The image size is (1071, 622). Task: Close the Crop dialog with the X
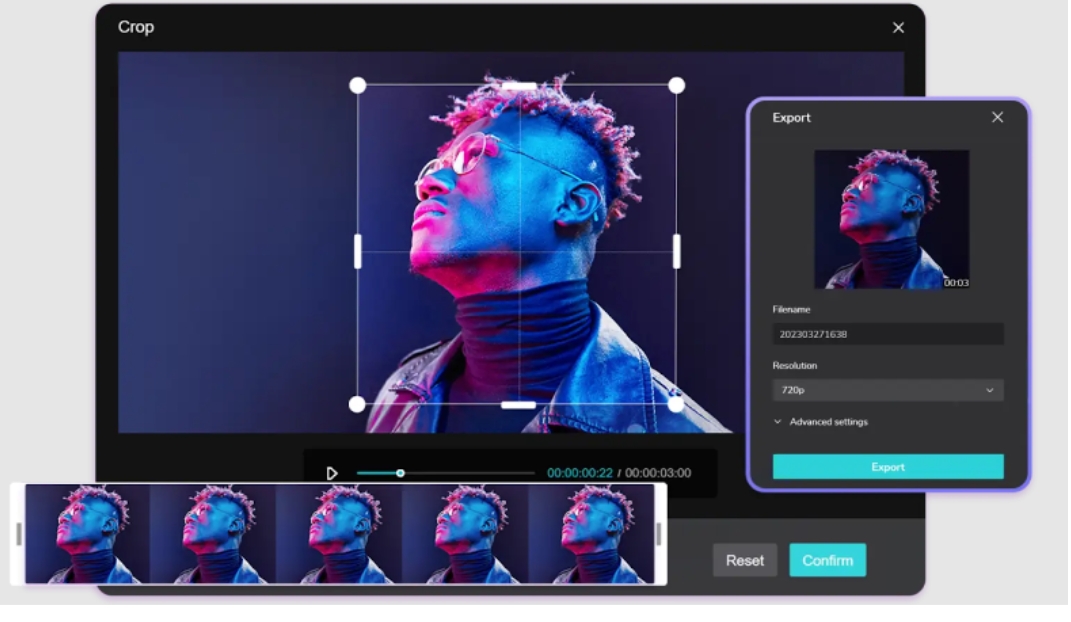pyautogui.click(x=898, y=28)
